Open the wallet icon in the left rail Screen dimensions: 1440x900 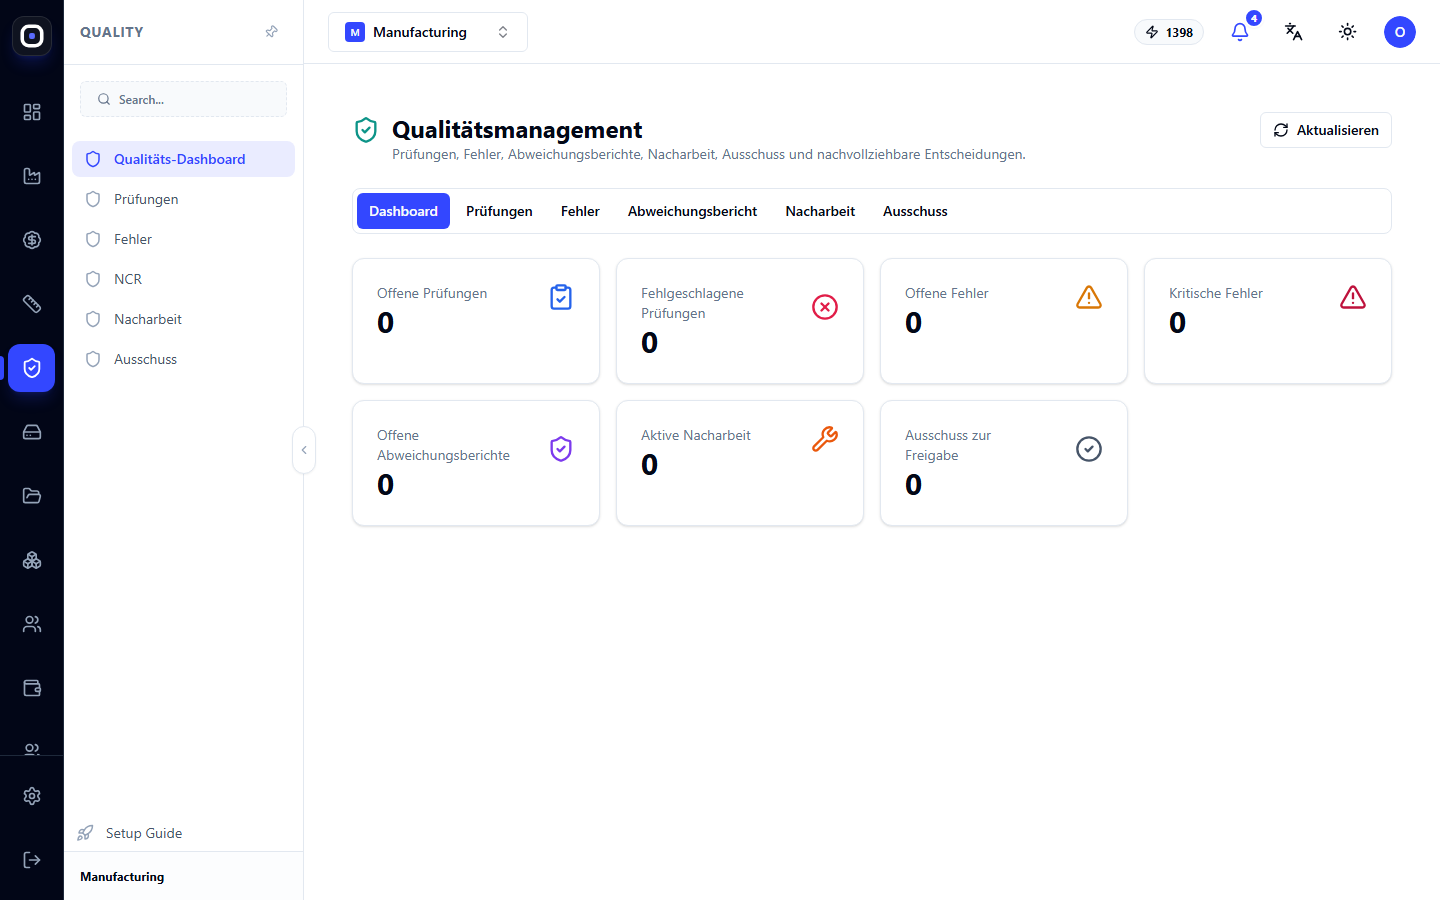point(32,688)
